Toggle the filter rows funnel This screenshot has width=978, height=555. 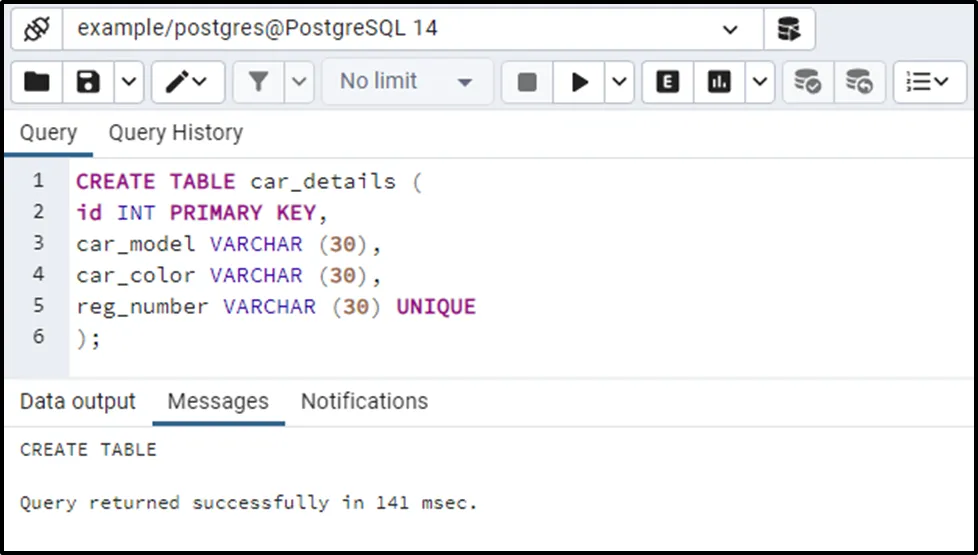259,82
